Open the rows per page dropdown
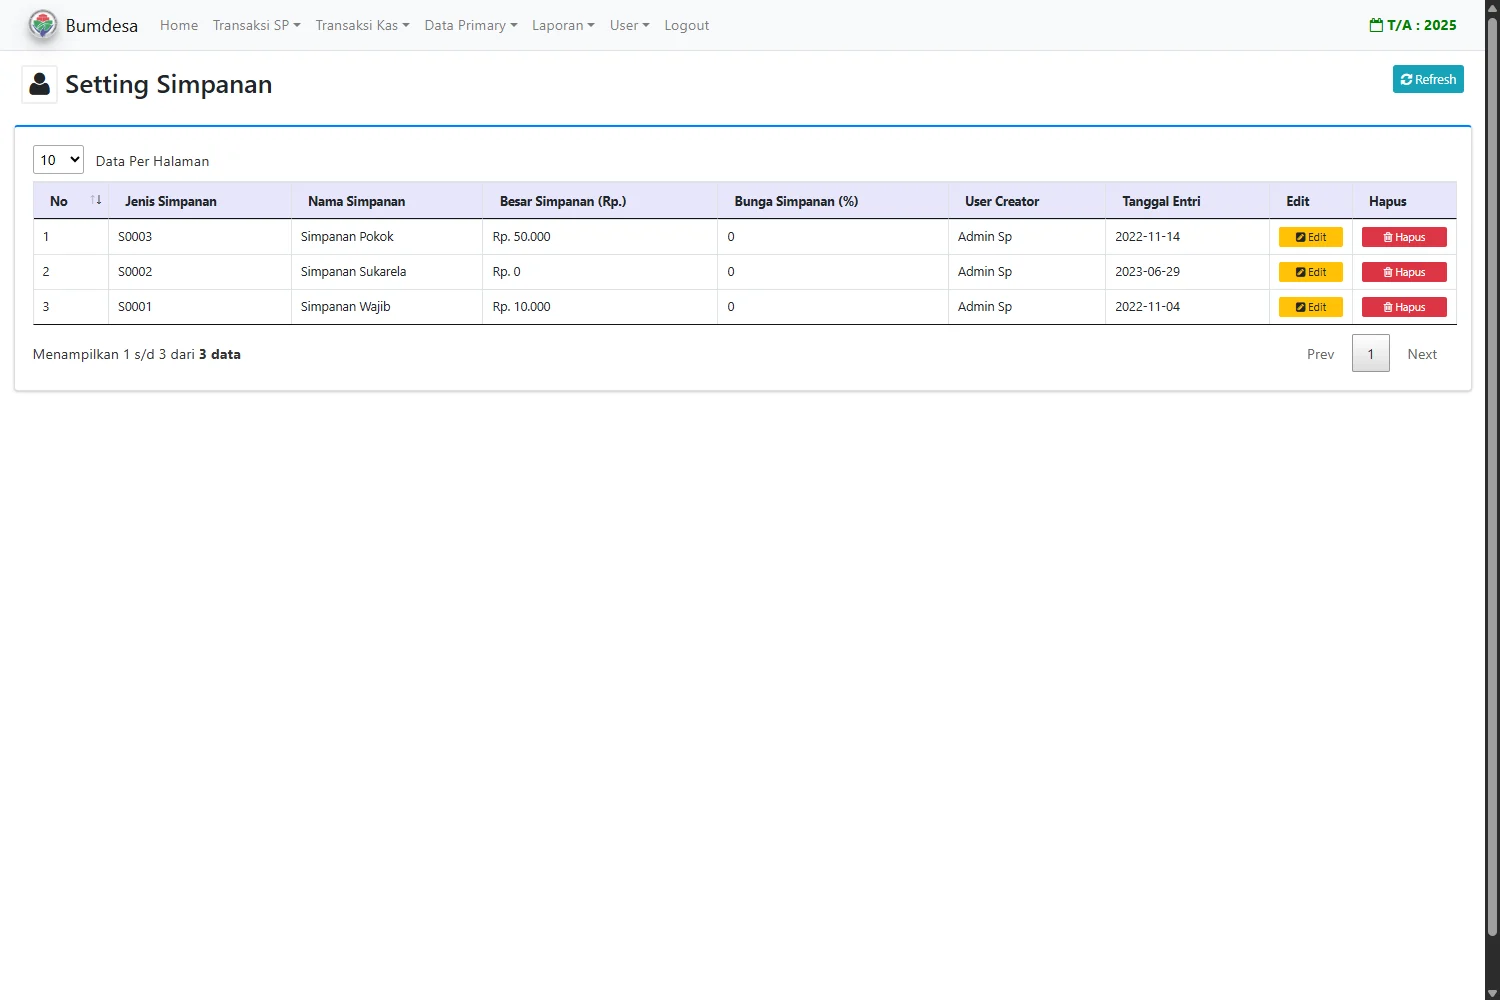Screen dimensions: 1500x1000 (x=58, y=160)
